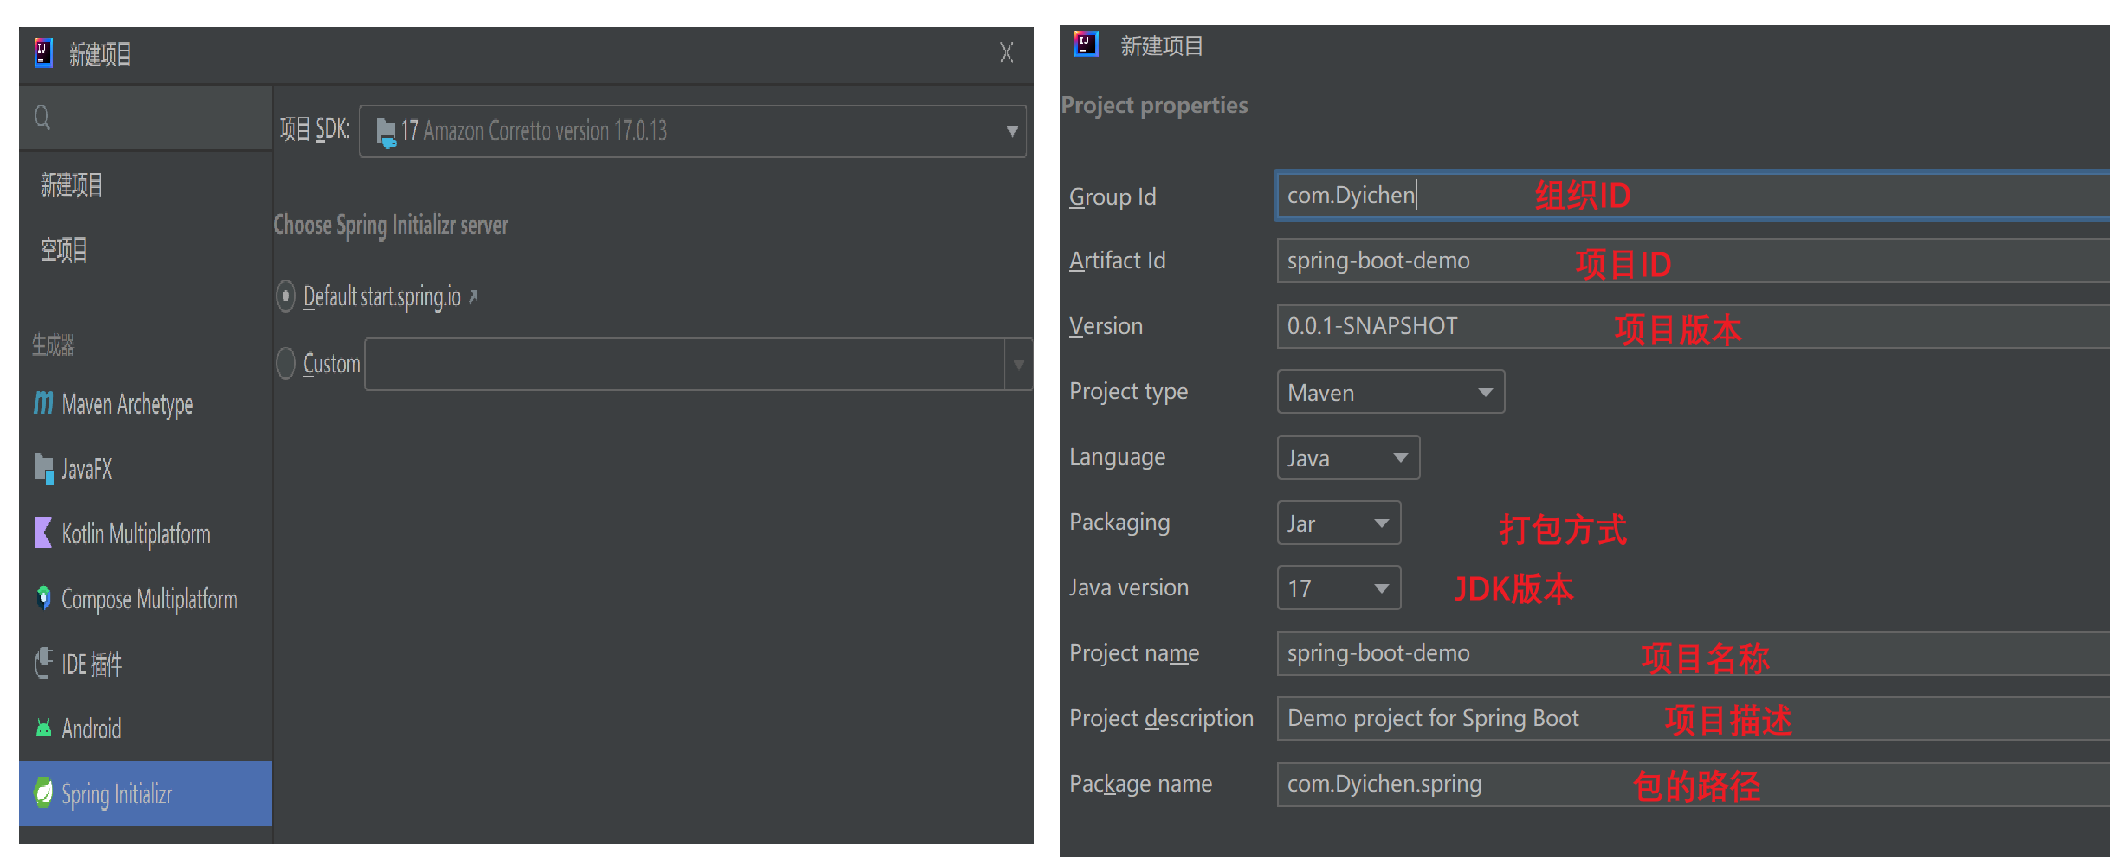Choose Maven Archetype generator entry
This screenshot has width=2113, height=865.
[x=145, y=404]
